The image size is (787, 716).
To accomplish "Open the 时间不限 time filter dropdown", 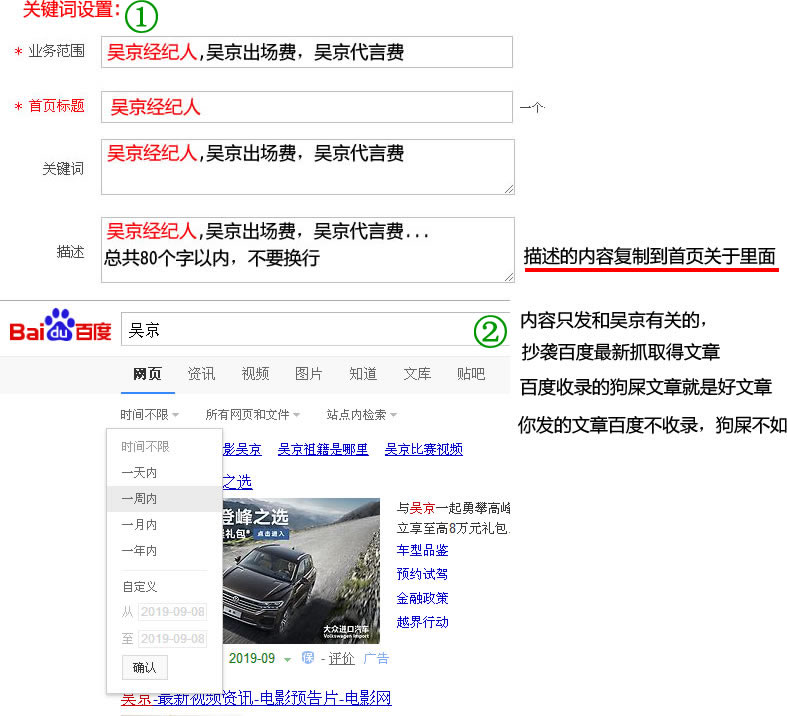I will pos(149,414).
